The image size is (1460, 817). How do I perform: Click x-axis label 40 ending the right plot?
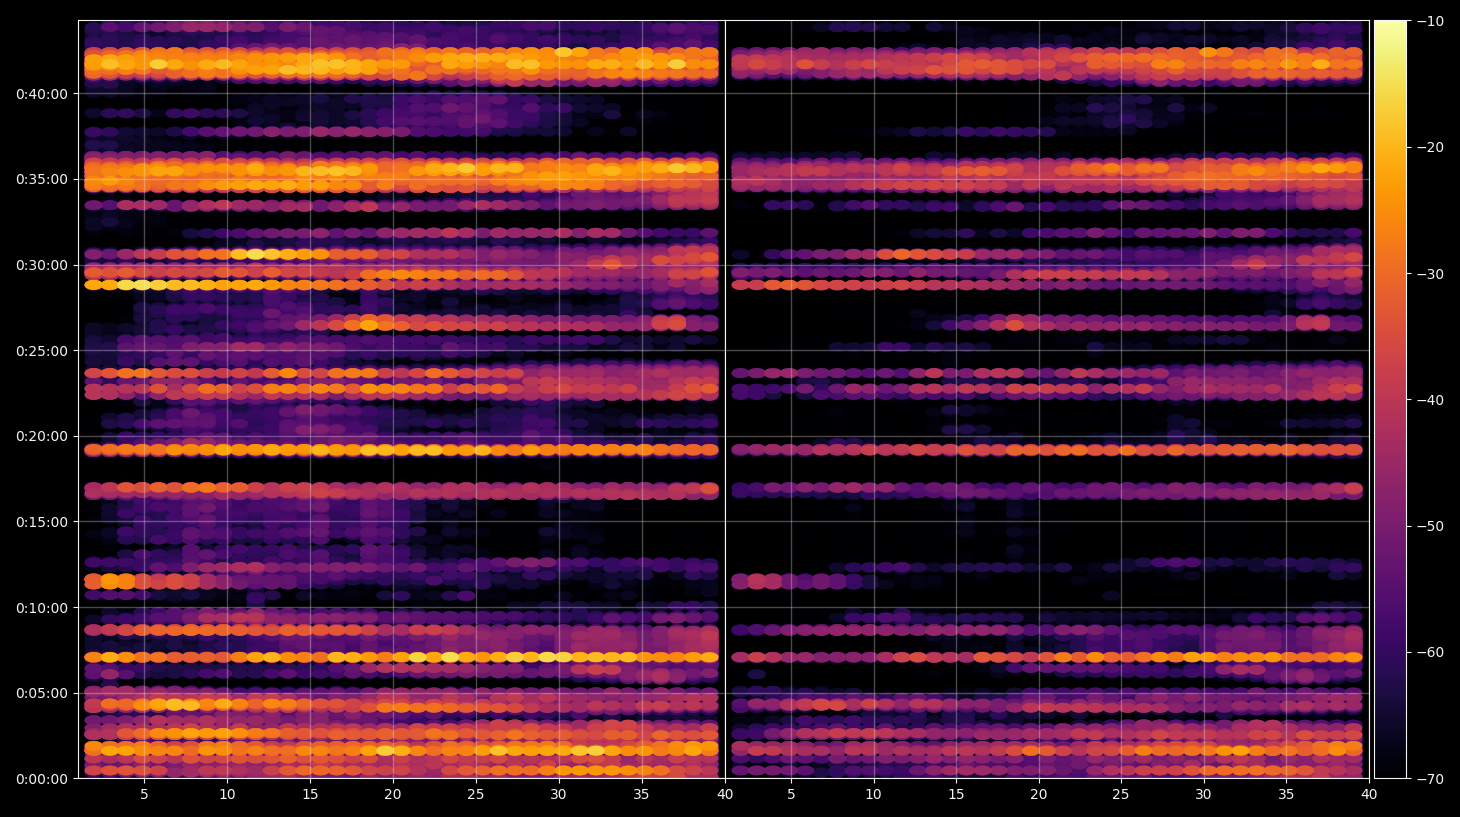click(1369, 795)
